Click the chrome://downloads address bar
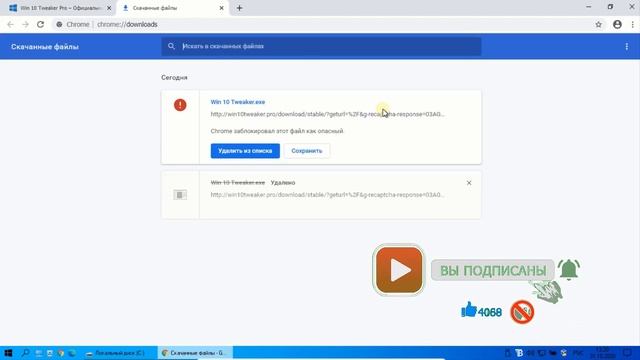The width and height of the screenshot is (640, 360). [127, 24]
